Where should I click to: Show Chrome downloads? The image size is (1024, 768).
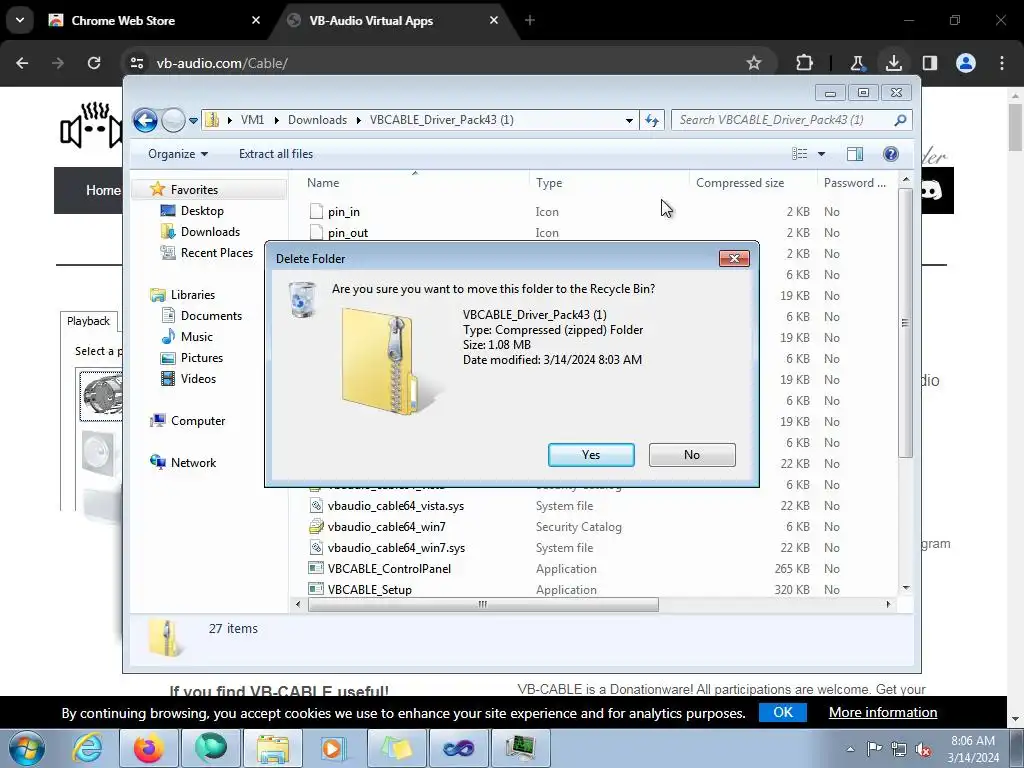(x=893, y=63)
